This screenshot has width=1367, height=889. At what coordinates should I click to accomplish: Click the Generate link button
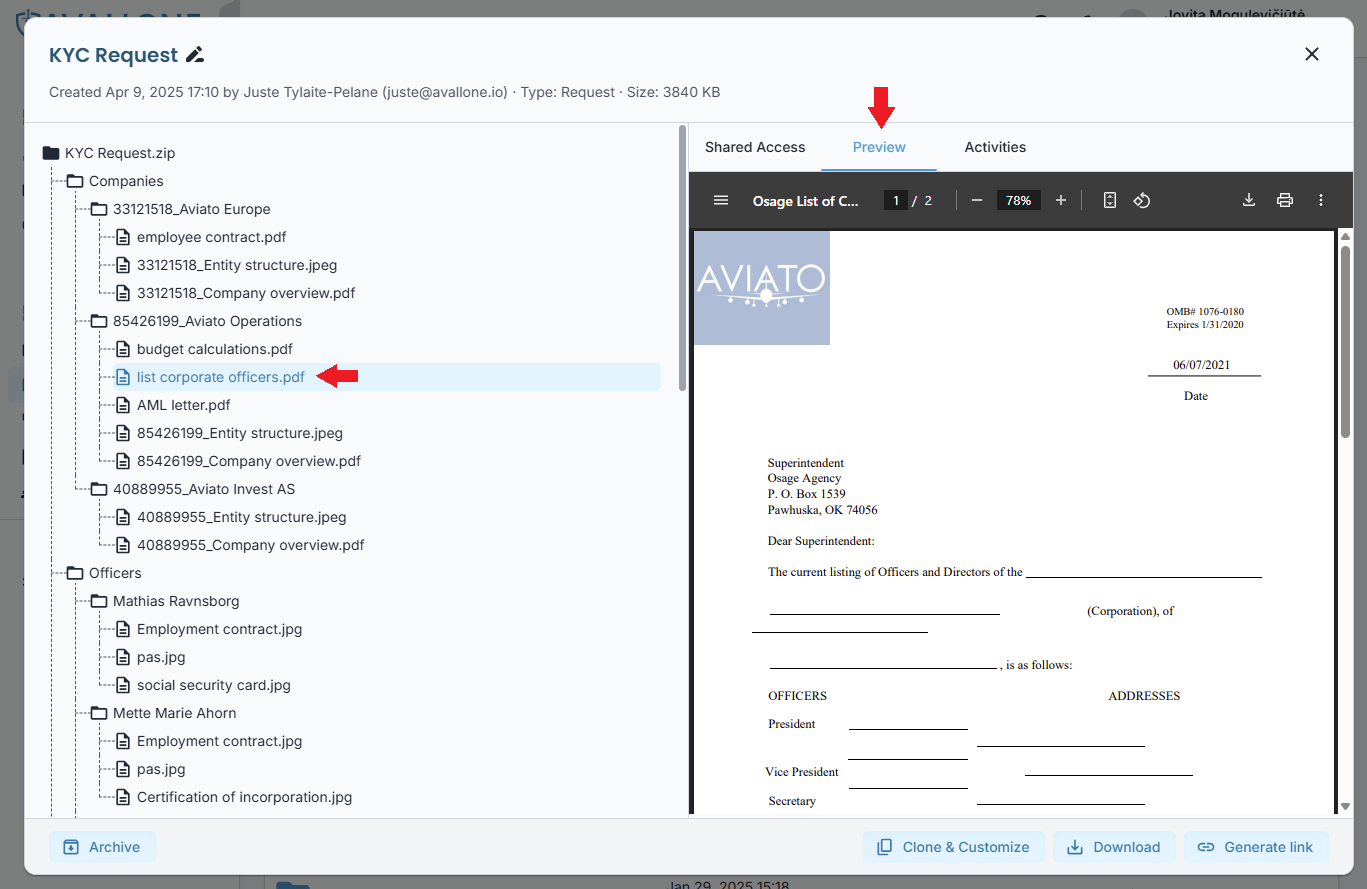point(1256,847)
